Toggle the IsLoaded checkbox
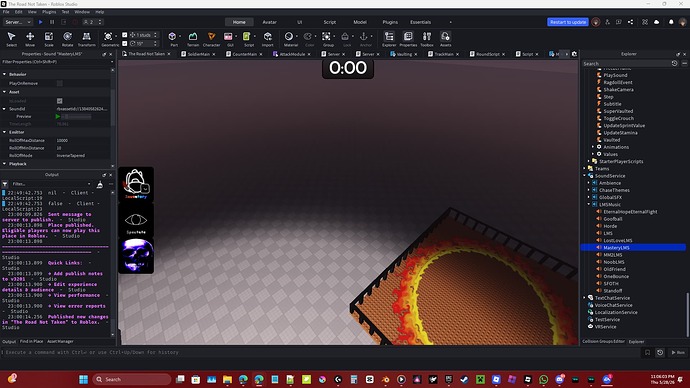 59,101
